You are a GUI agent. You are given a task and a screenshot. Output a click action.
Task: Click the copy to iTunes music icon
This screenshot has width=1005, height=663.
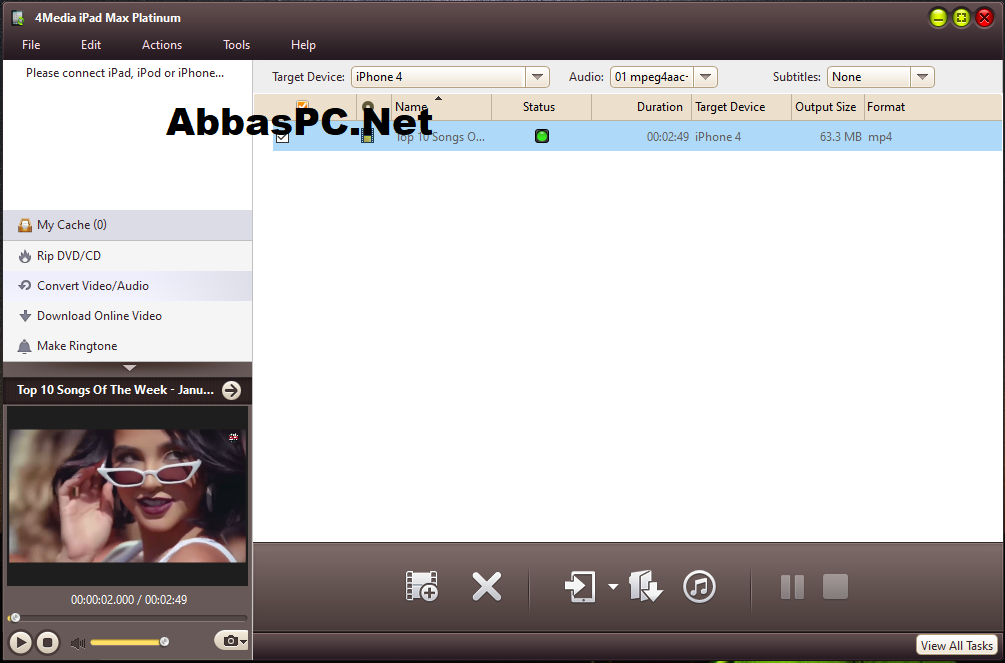pos(699,586)
